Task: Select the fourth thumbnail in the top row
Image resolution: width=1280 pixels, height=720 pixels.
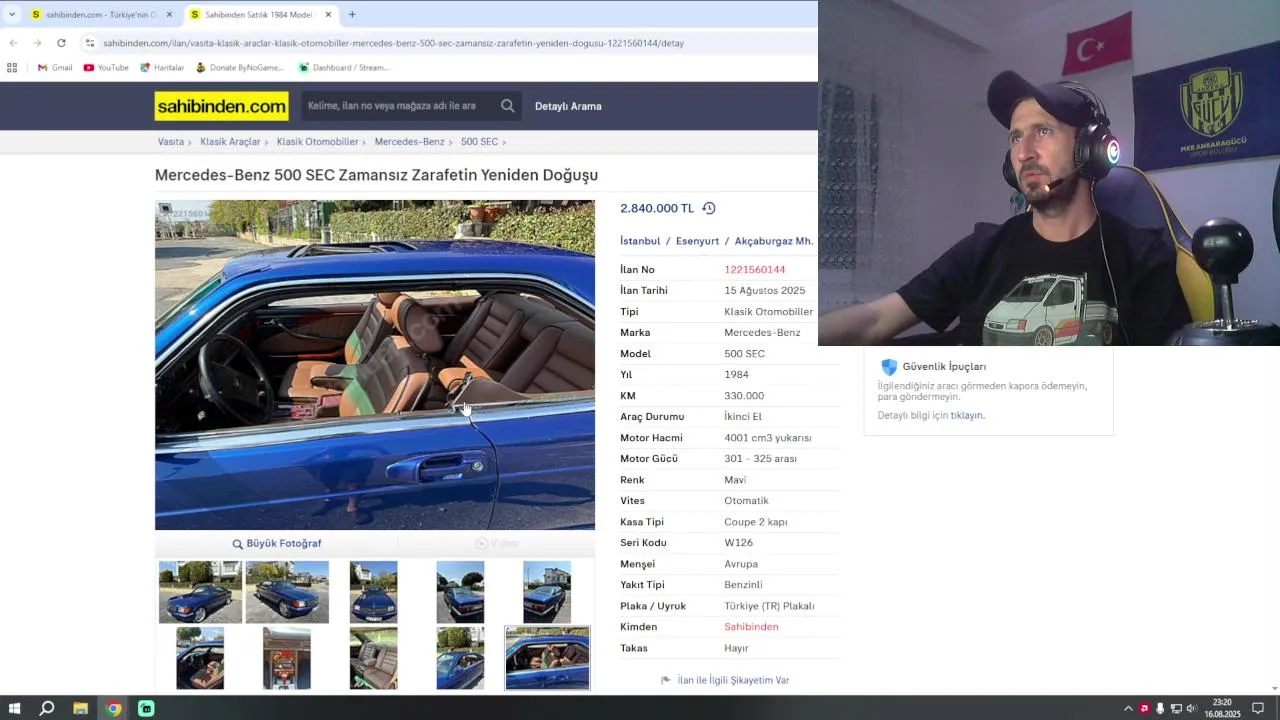Action: click(x=460, y=592)
